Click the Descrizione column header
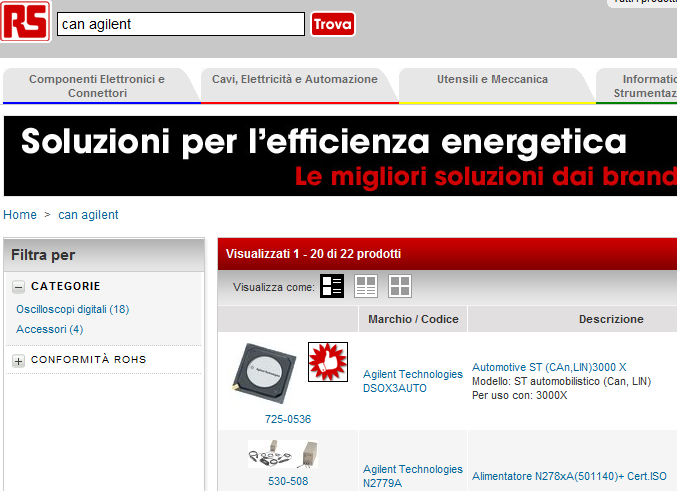 [611, 319]
